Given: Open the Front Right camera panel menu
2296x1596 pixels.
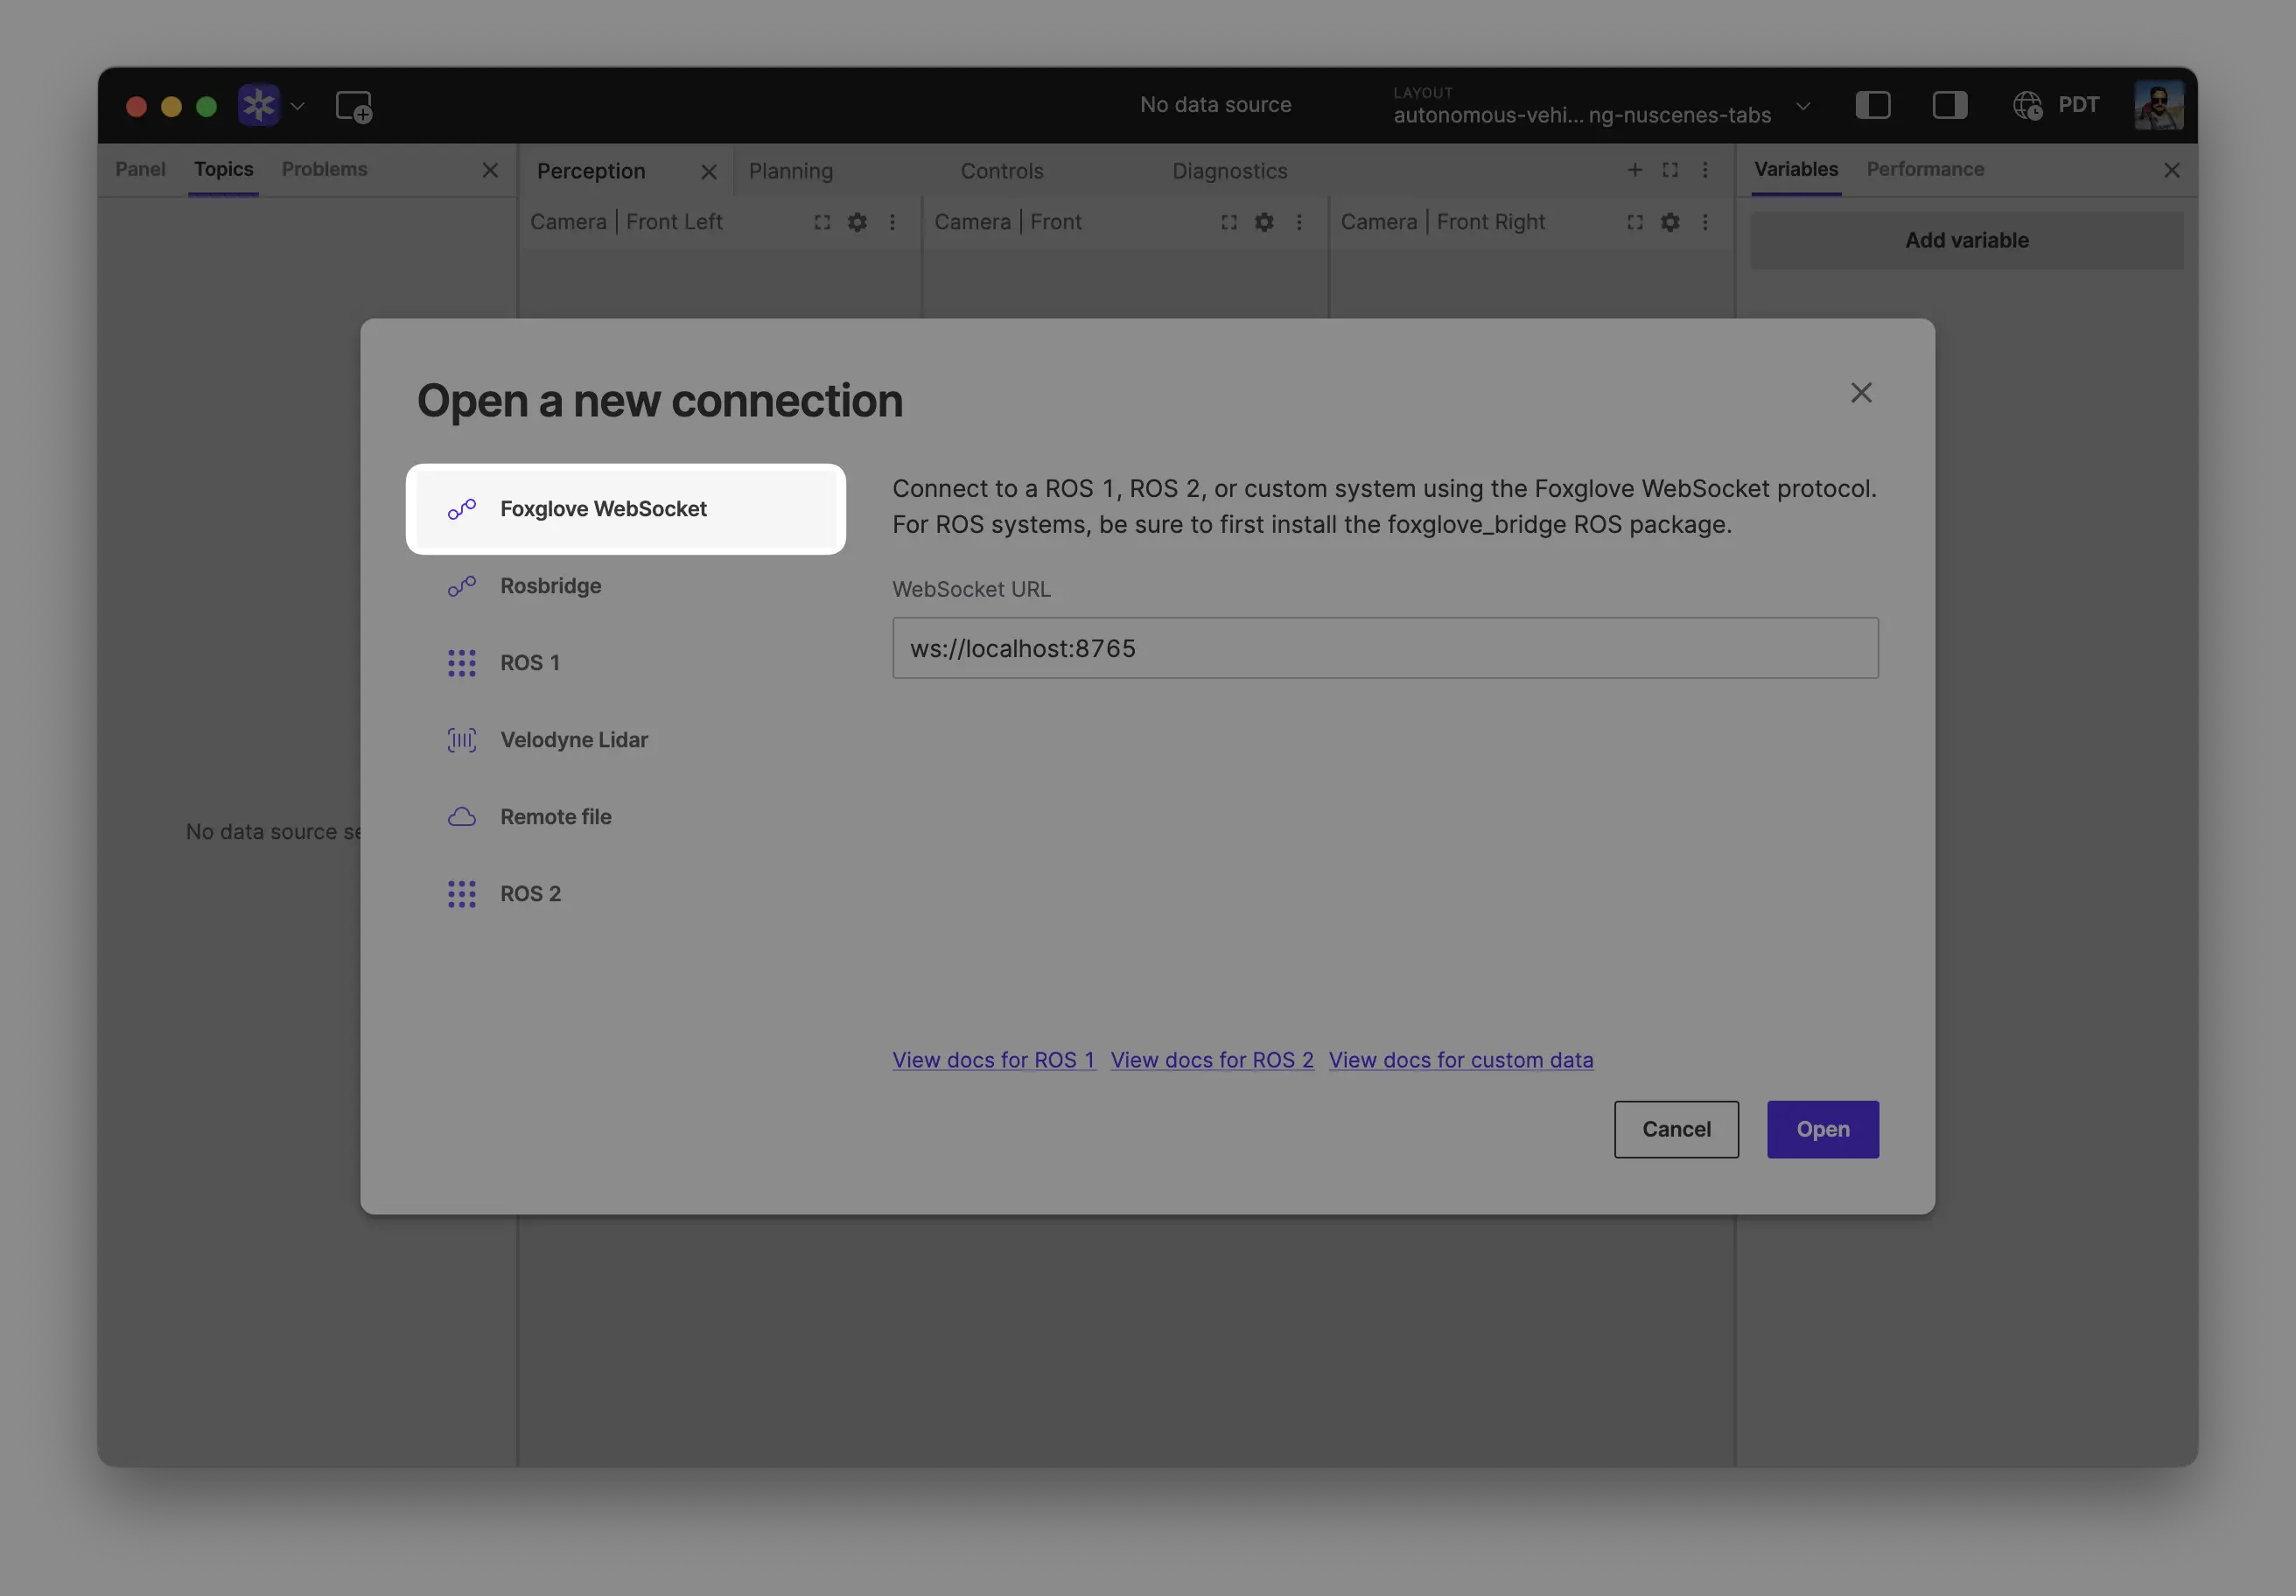Looking at the screenshot, I should click(1706, 222).
